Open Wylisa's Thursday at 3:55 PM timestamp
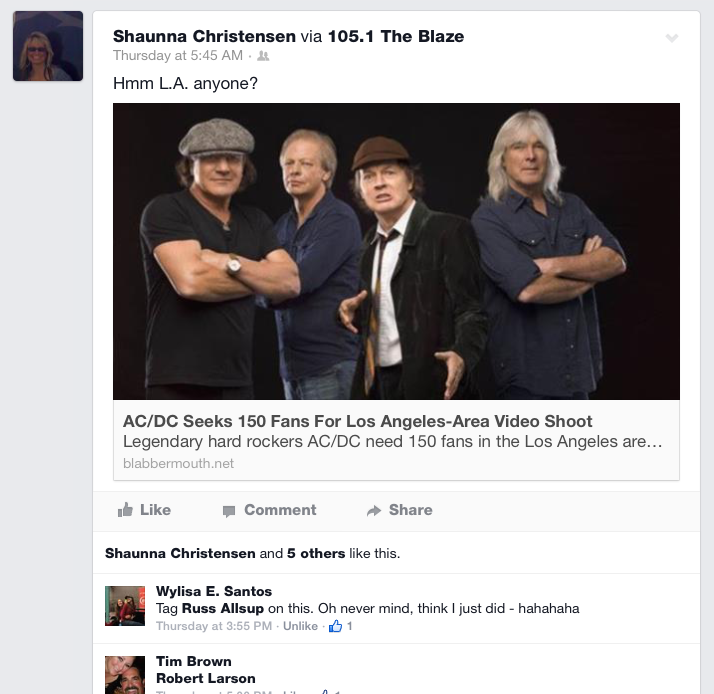The image size is (714, 694). click(214, 626)
